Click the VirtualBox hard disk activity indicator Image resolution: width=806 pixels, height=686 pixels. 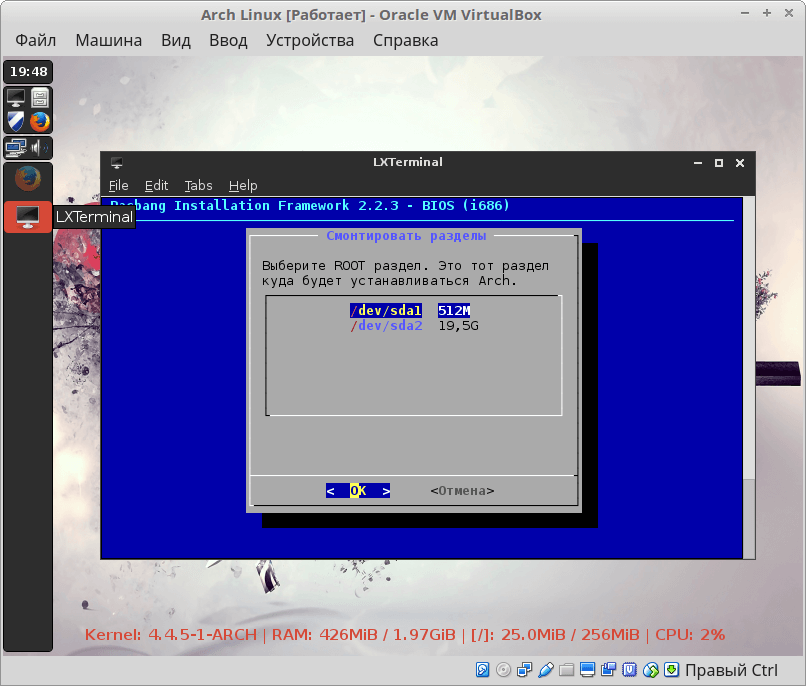483,669
